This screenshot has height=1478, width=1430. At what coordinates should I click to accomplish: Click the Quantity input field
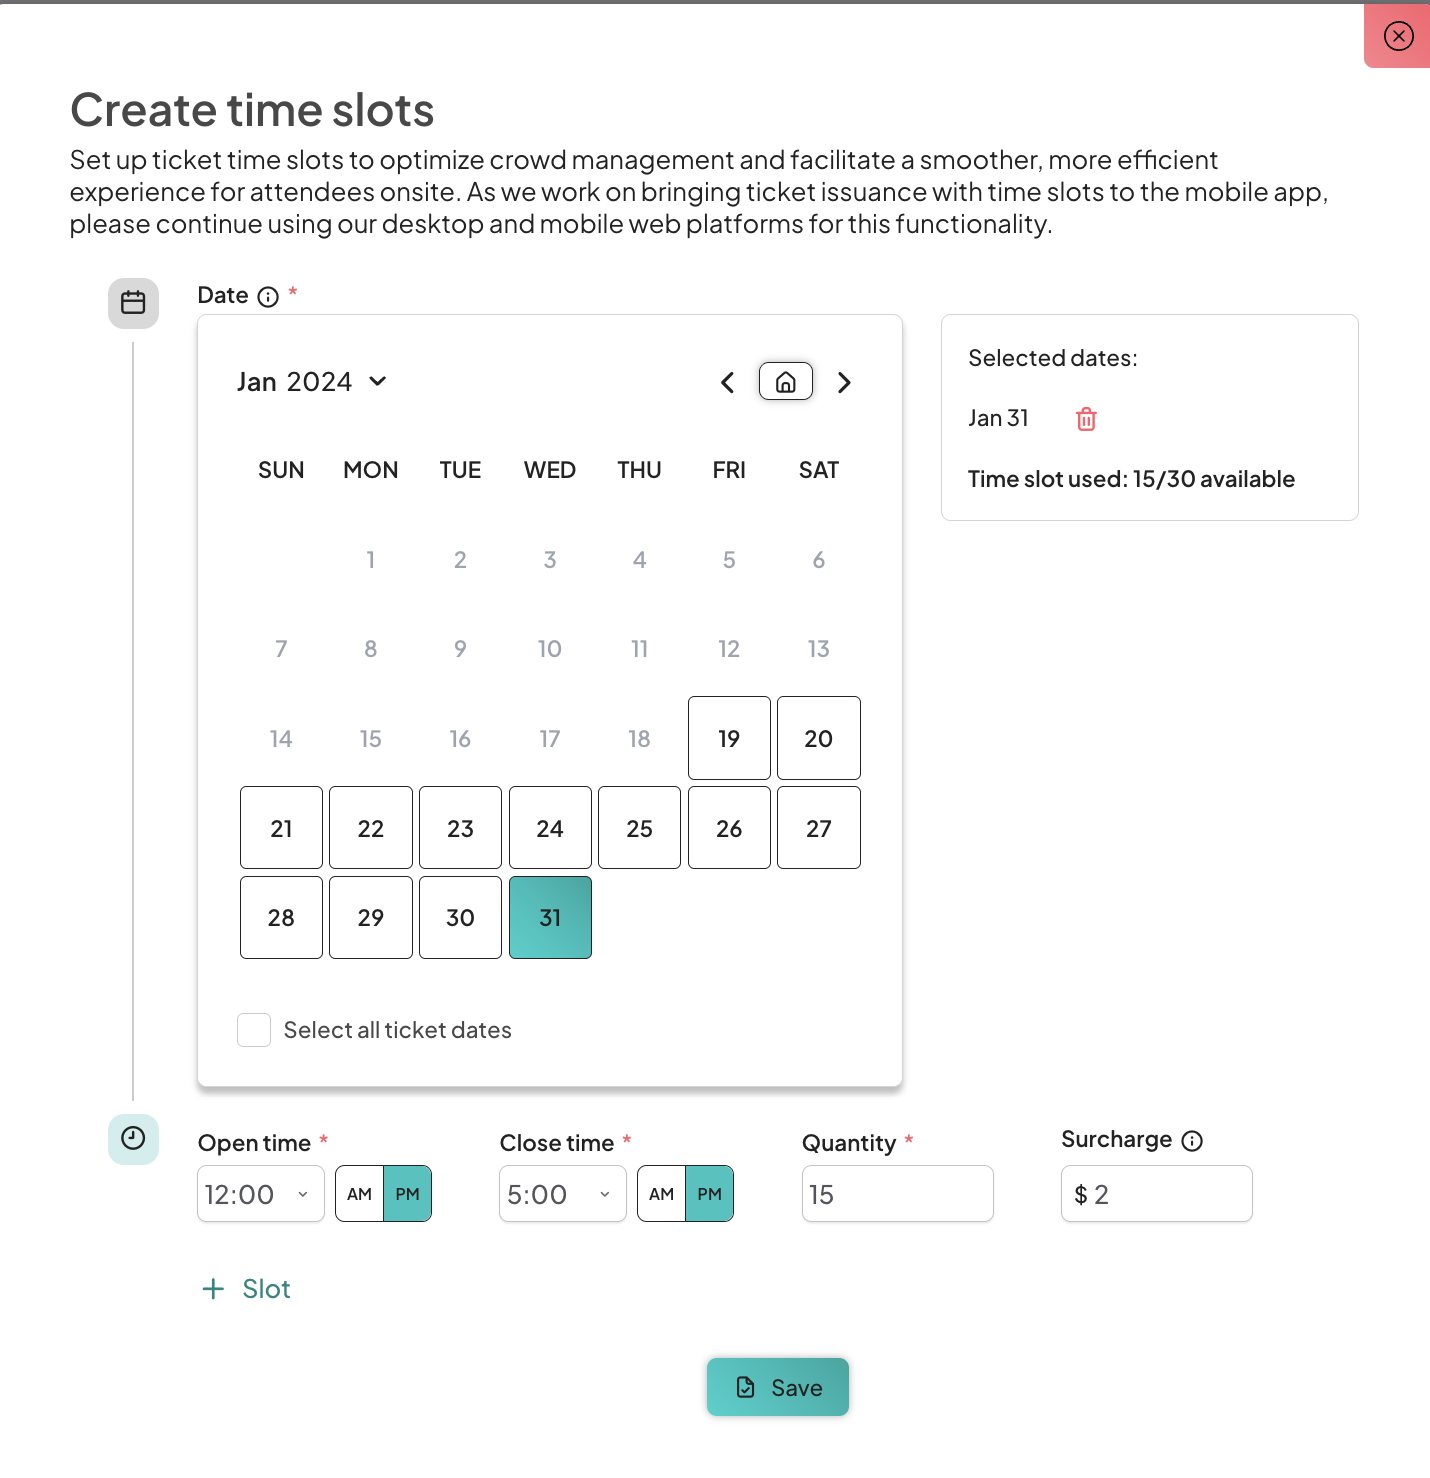click(x=897, y=1194)
